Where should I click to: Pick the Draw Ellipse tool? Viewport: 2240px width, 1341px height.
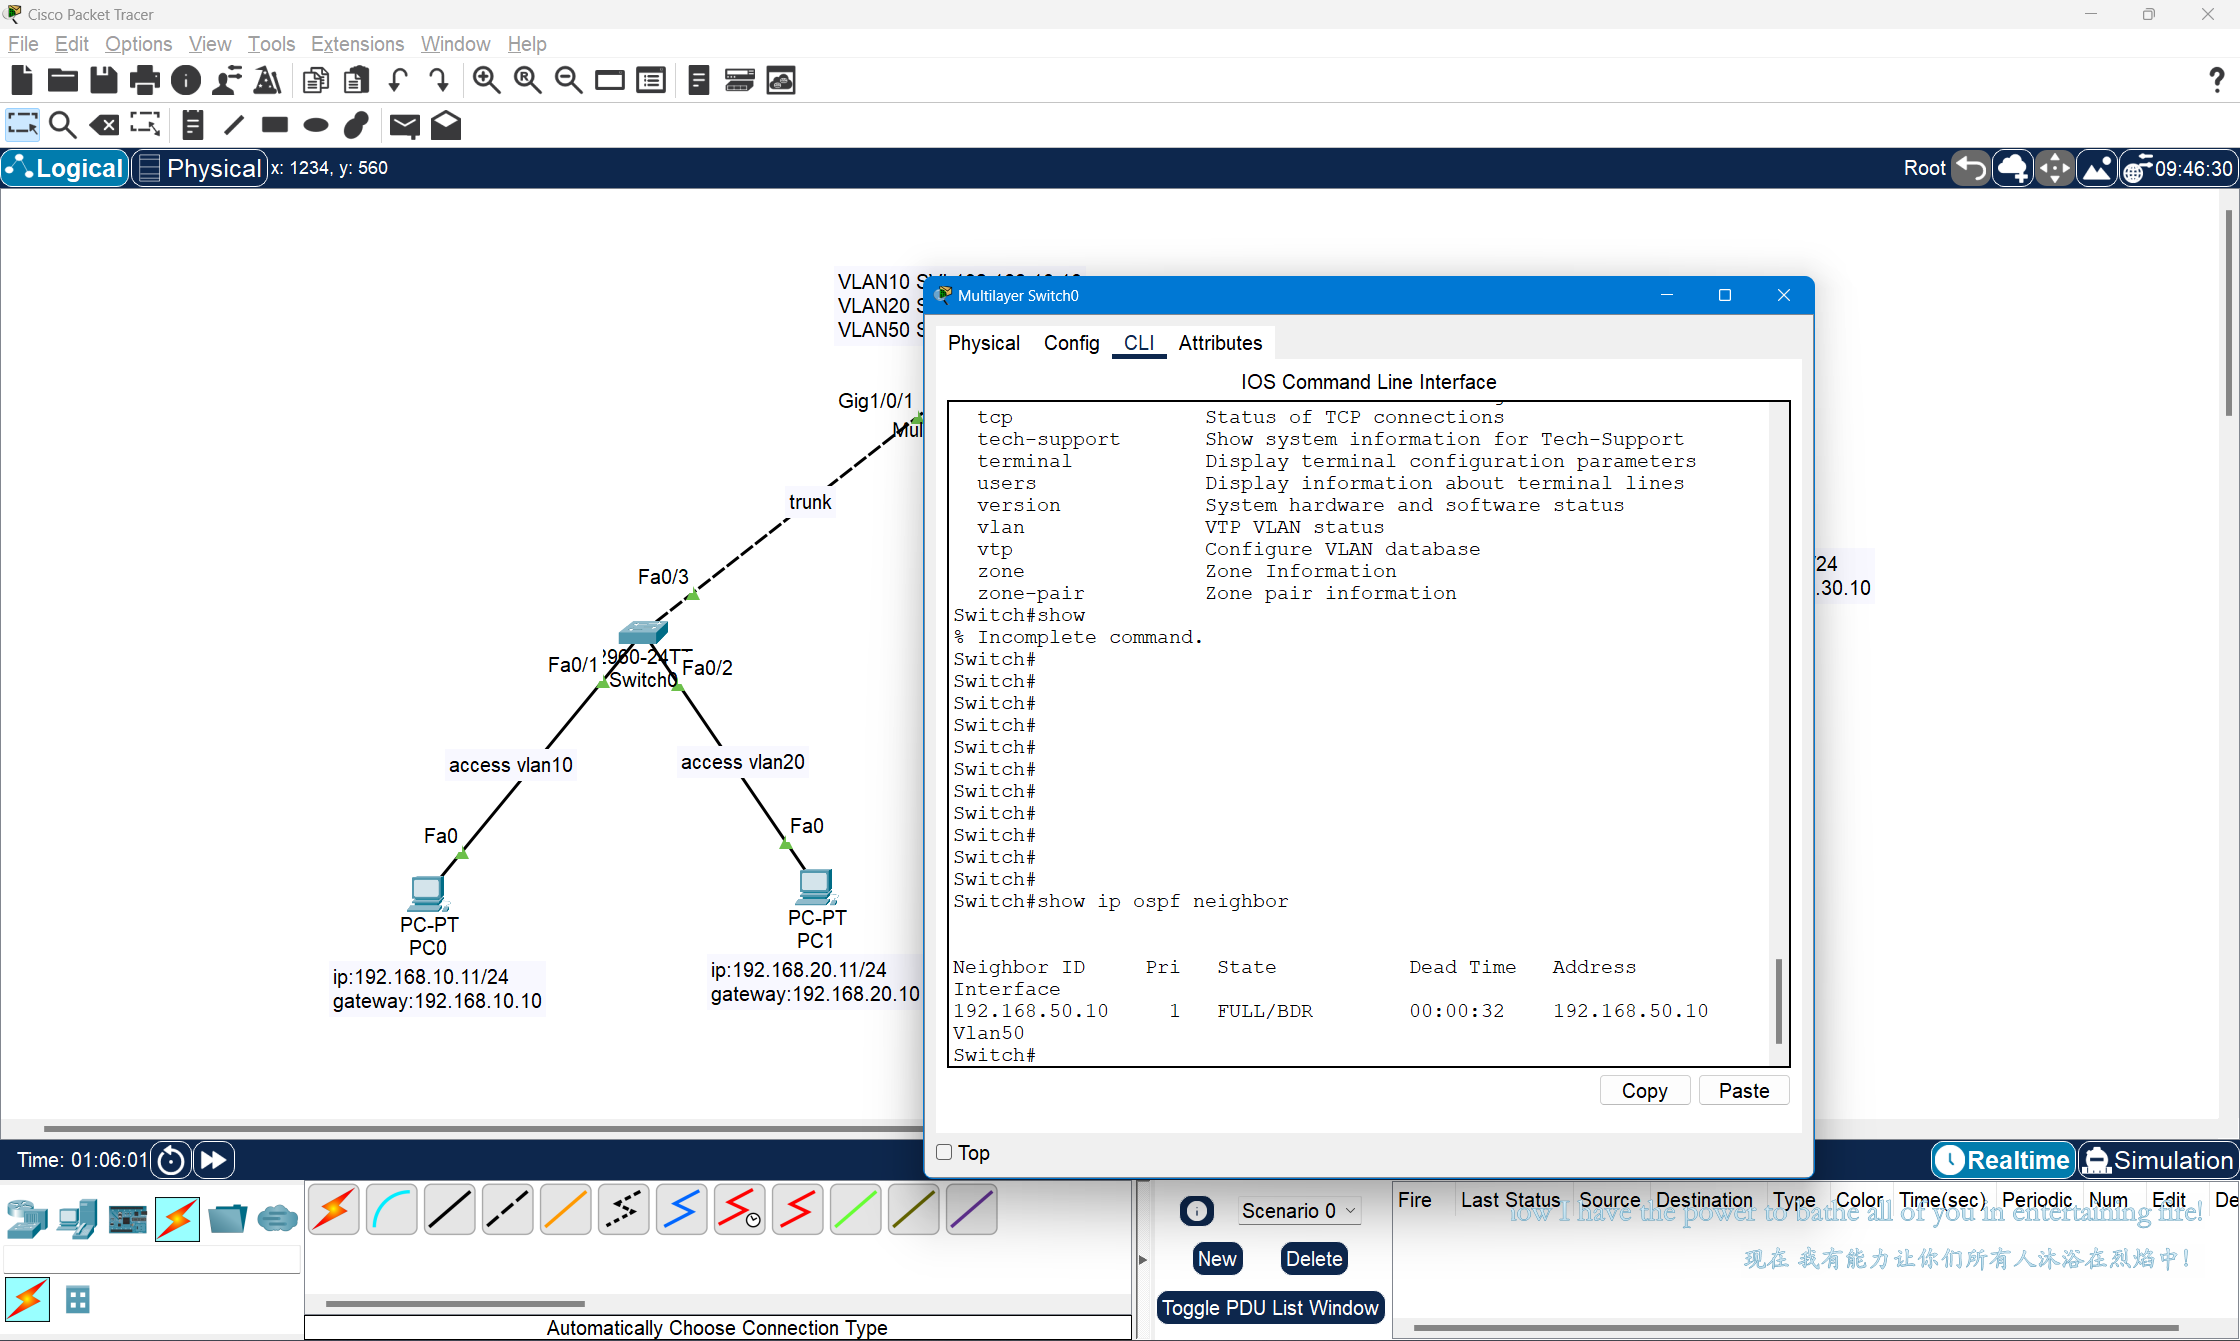click(315, 125)
